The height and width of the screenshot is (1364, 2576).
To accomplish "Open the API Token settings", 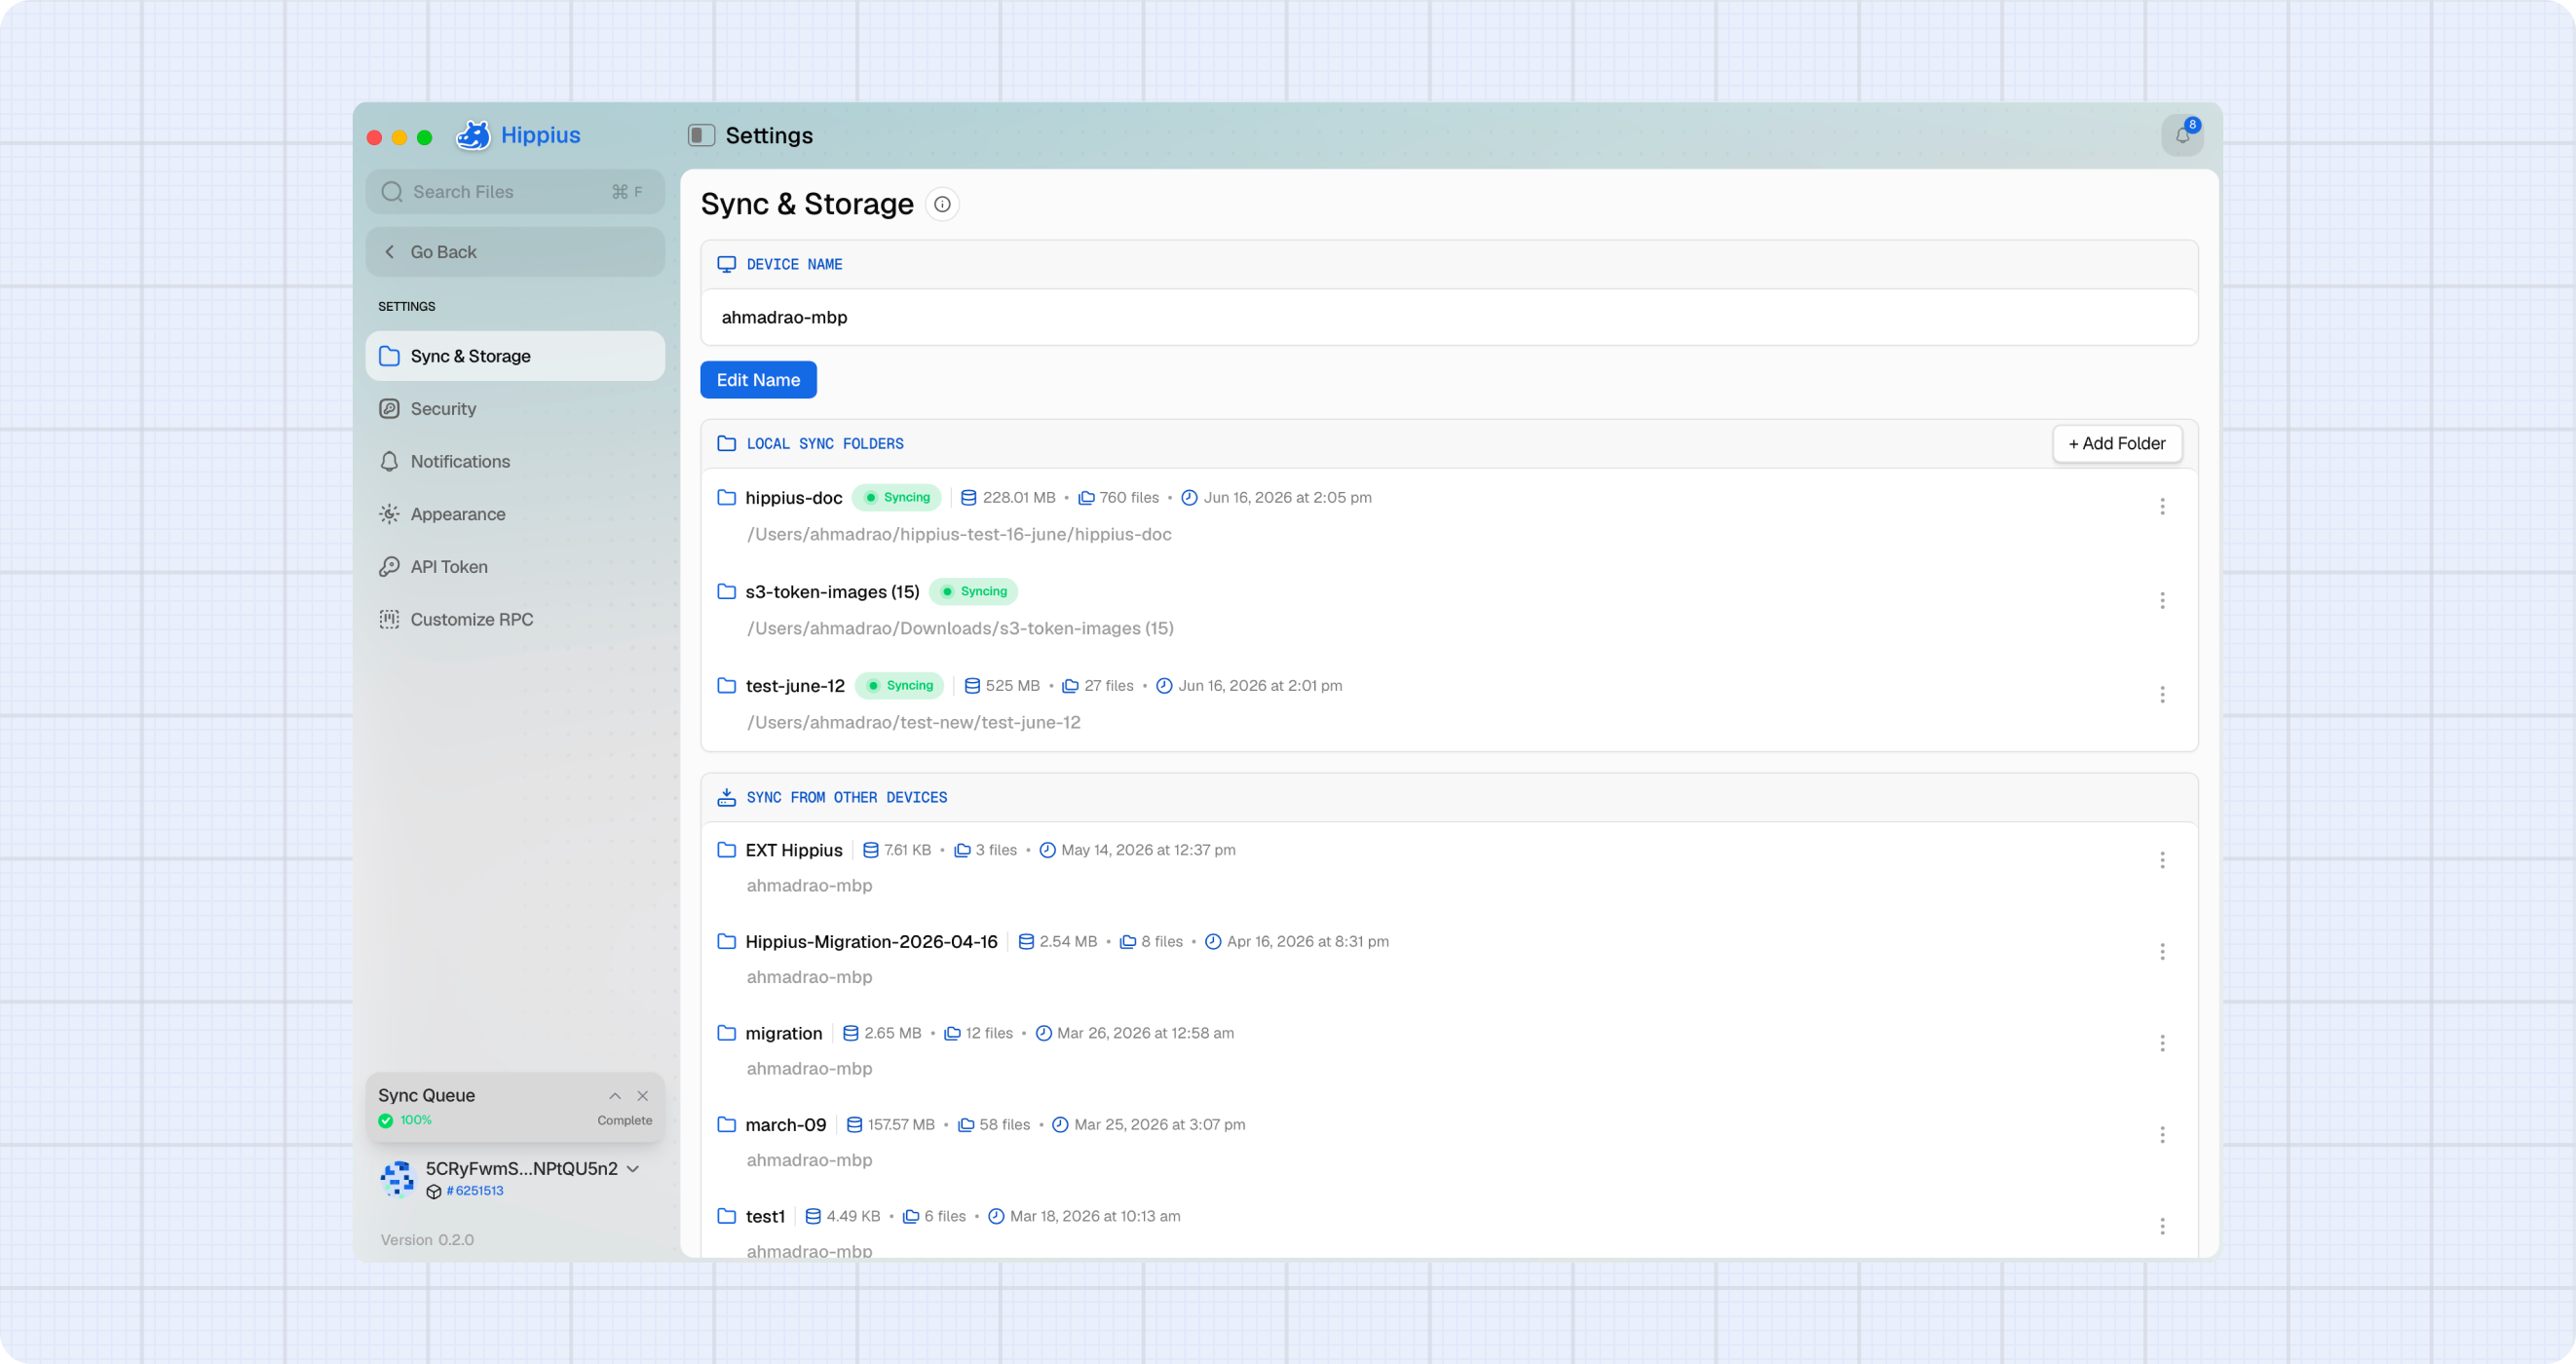I will click(515, 567).
